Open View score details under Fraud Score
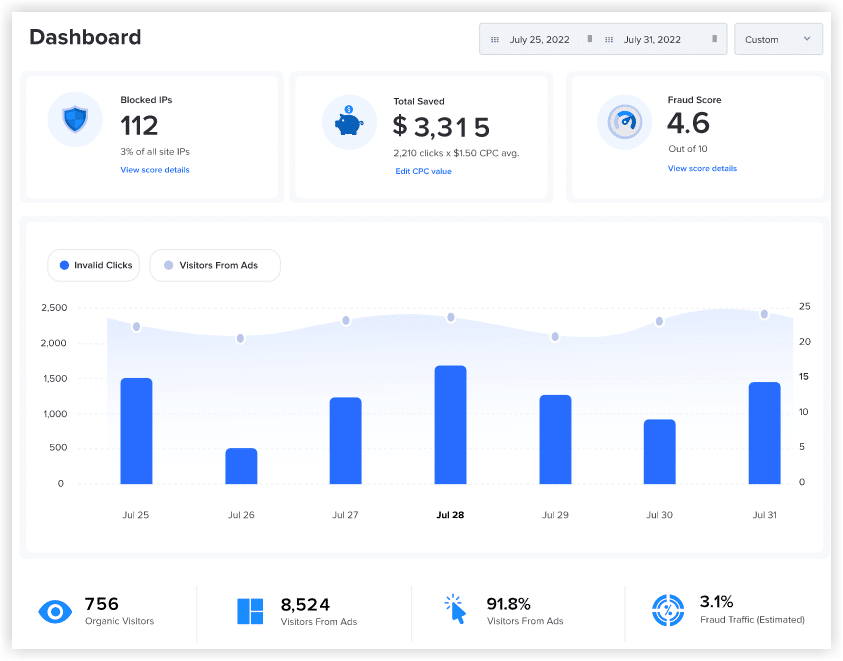The height and width of the screenshot is (661, 843). [702, 169]
